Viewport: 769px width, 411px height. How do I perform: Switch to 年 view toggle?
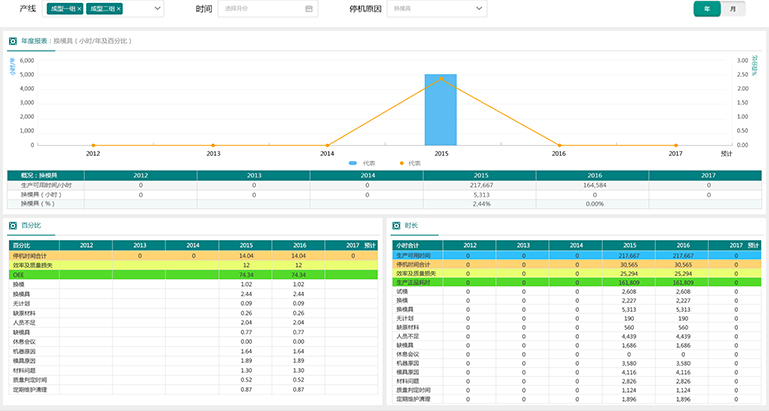point(707,9)
